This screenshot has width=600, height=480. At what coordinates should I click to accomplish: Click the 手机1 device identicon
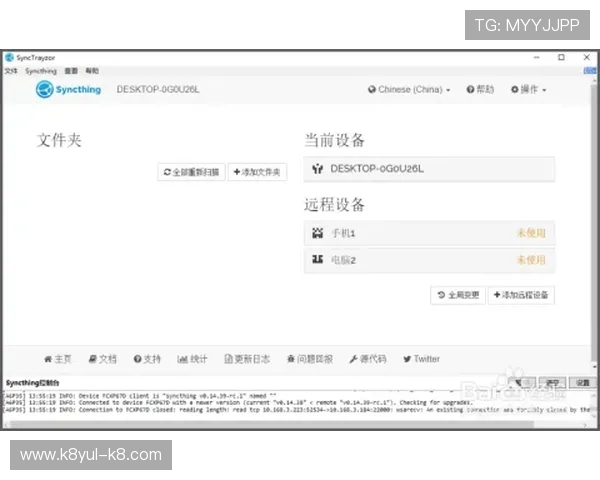[x=317, y=233]
